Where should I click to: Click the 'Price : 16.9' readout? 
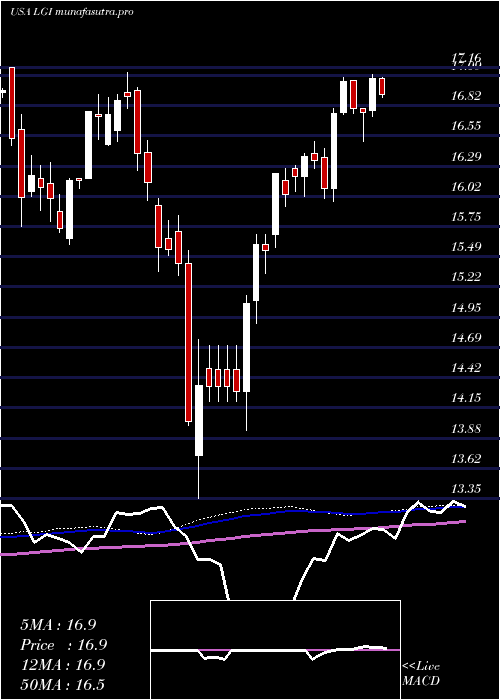point(64,645)
